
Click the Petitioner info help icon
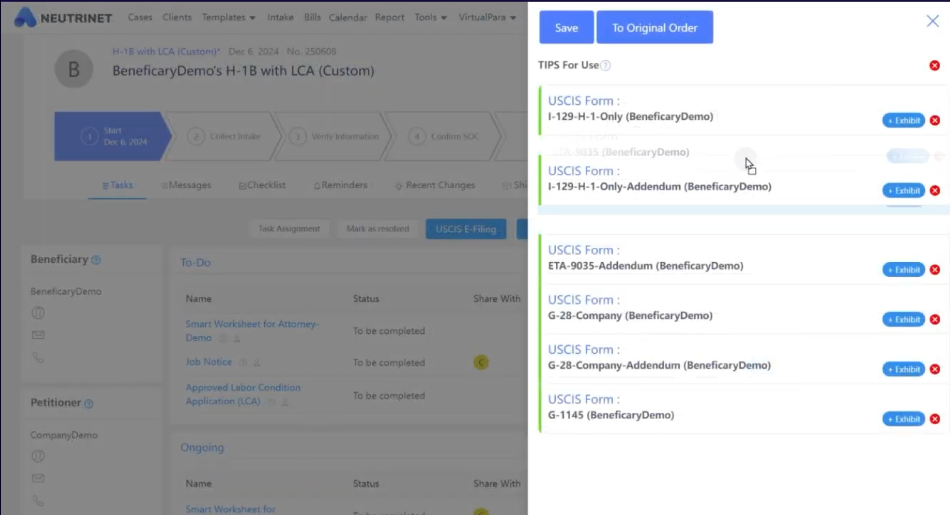pyautogui.click(x=89, y=404)
